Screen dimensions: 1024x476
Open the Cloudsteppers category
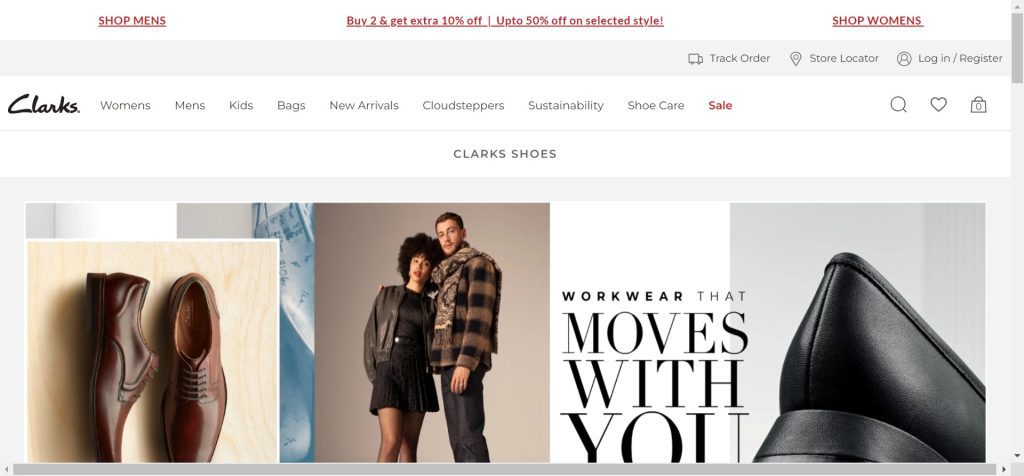click(464, 105)
